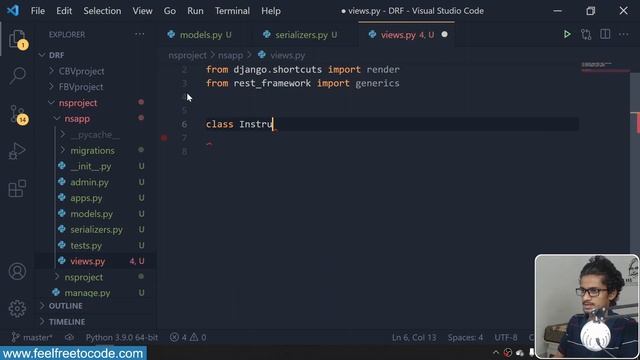Place cursor on the class Instru line
The height and width of the screenshot is (360, 640).
point(240,124)
